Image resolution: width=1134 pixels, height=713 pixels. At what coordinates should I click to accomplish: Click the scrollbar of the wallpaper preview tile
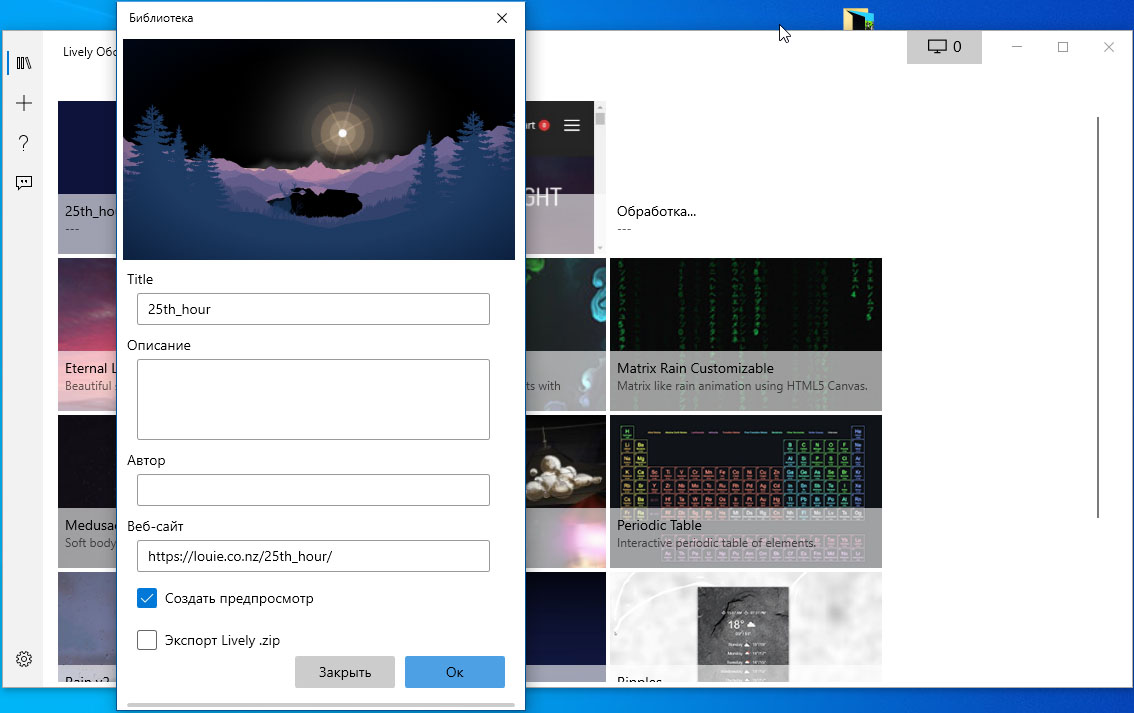600,177
